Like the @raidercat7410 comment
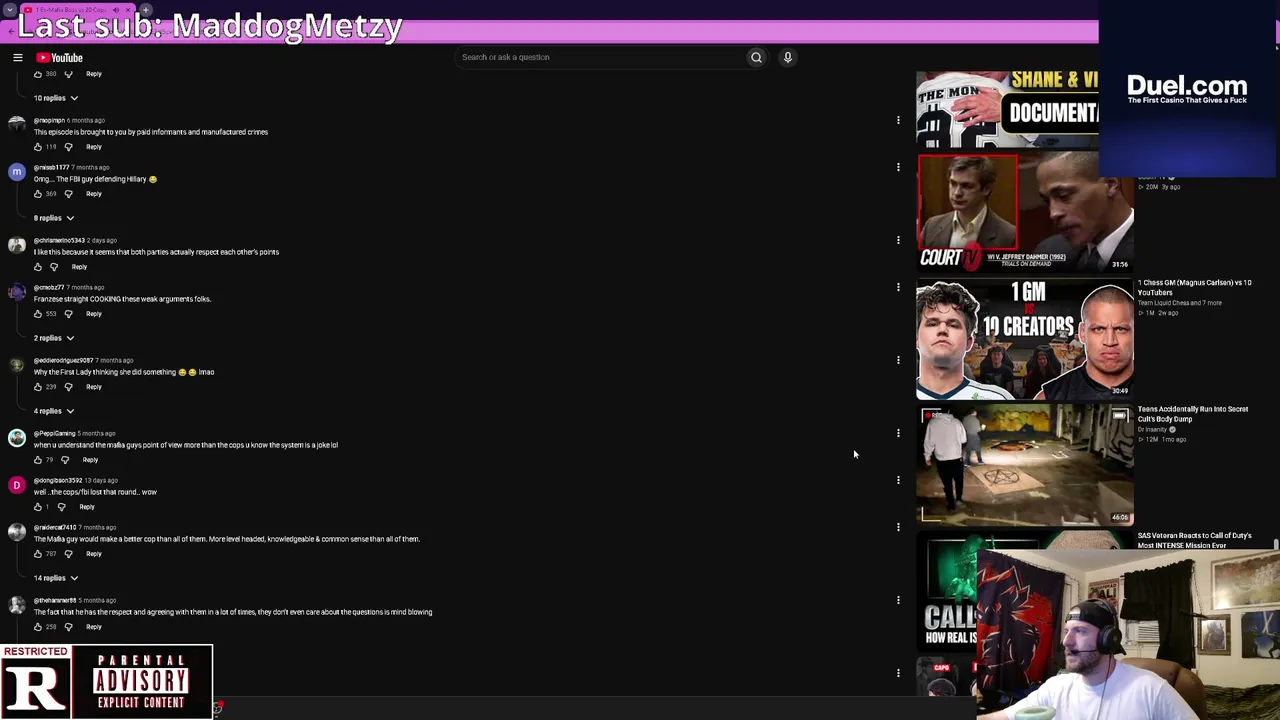Viewport: 1280px width, 720px height. (38, 554)
